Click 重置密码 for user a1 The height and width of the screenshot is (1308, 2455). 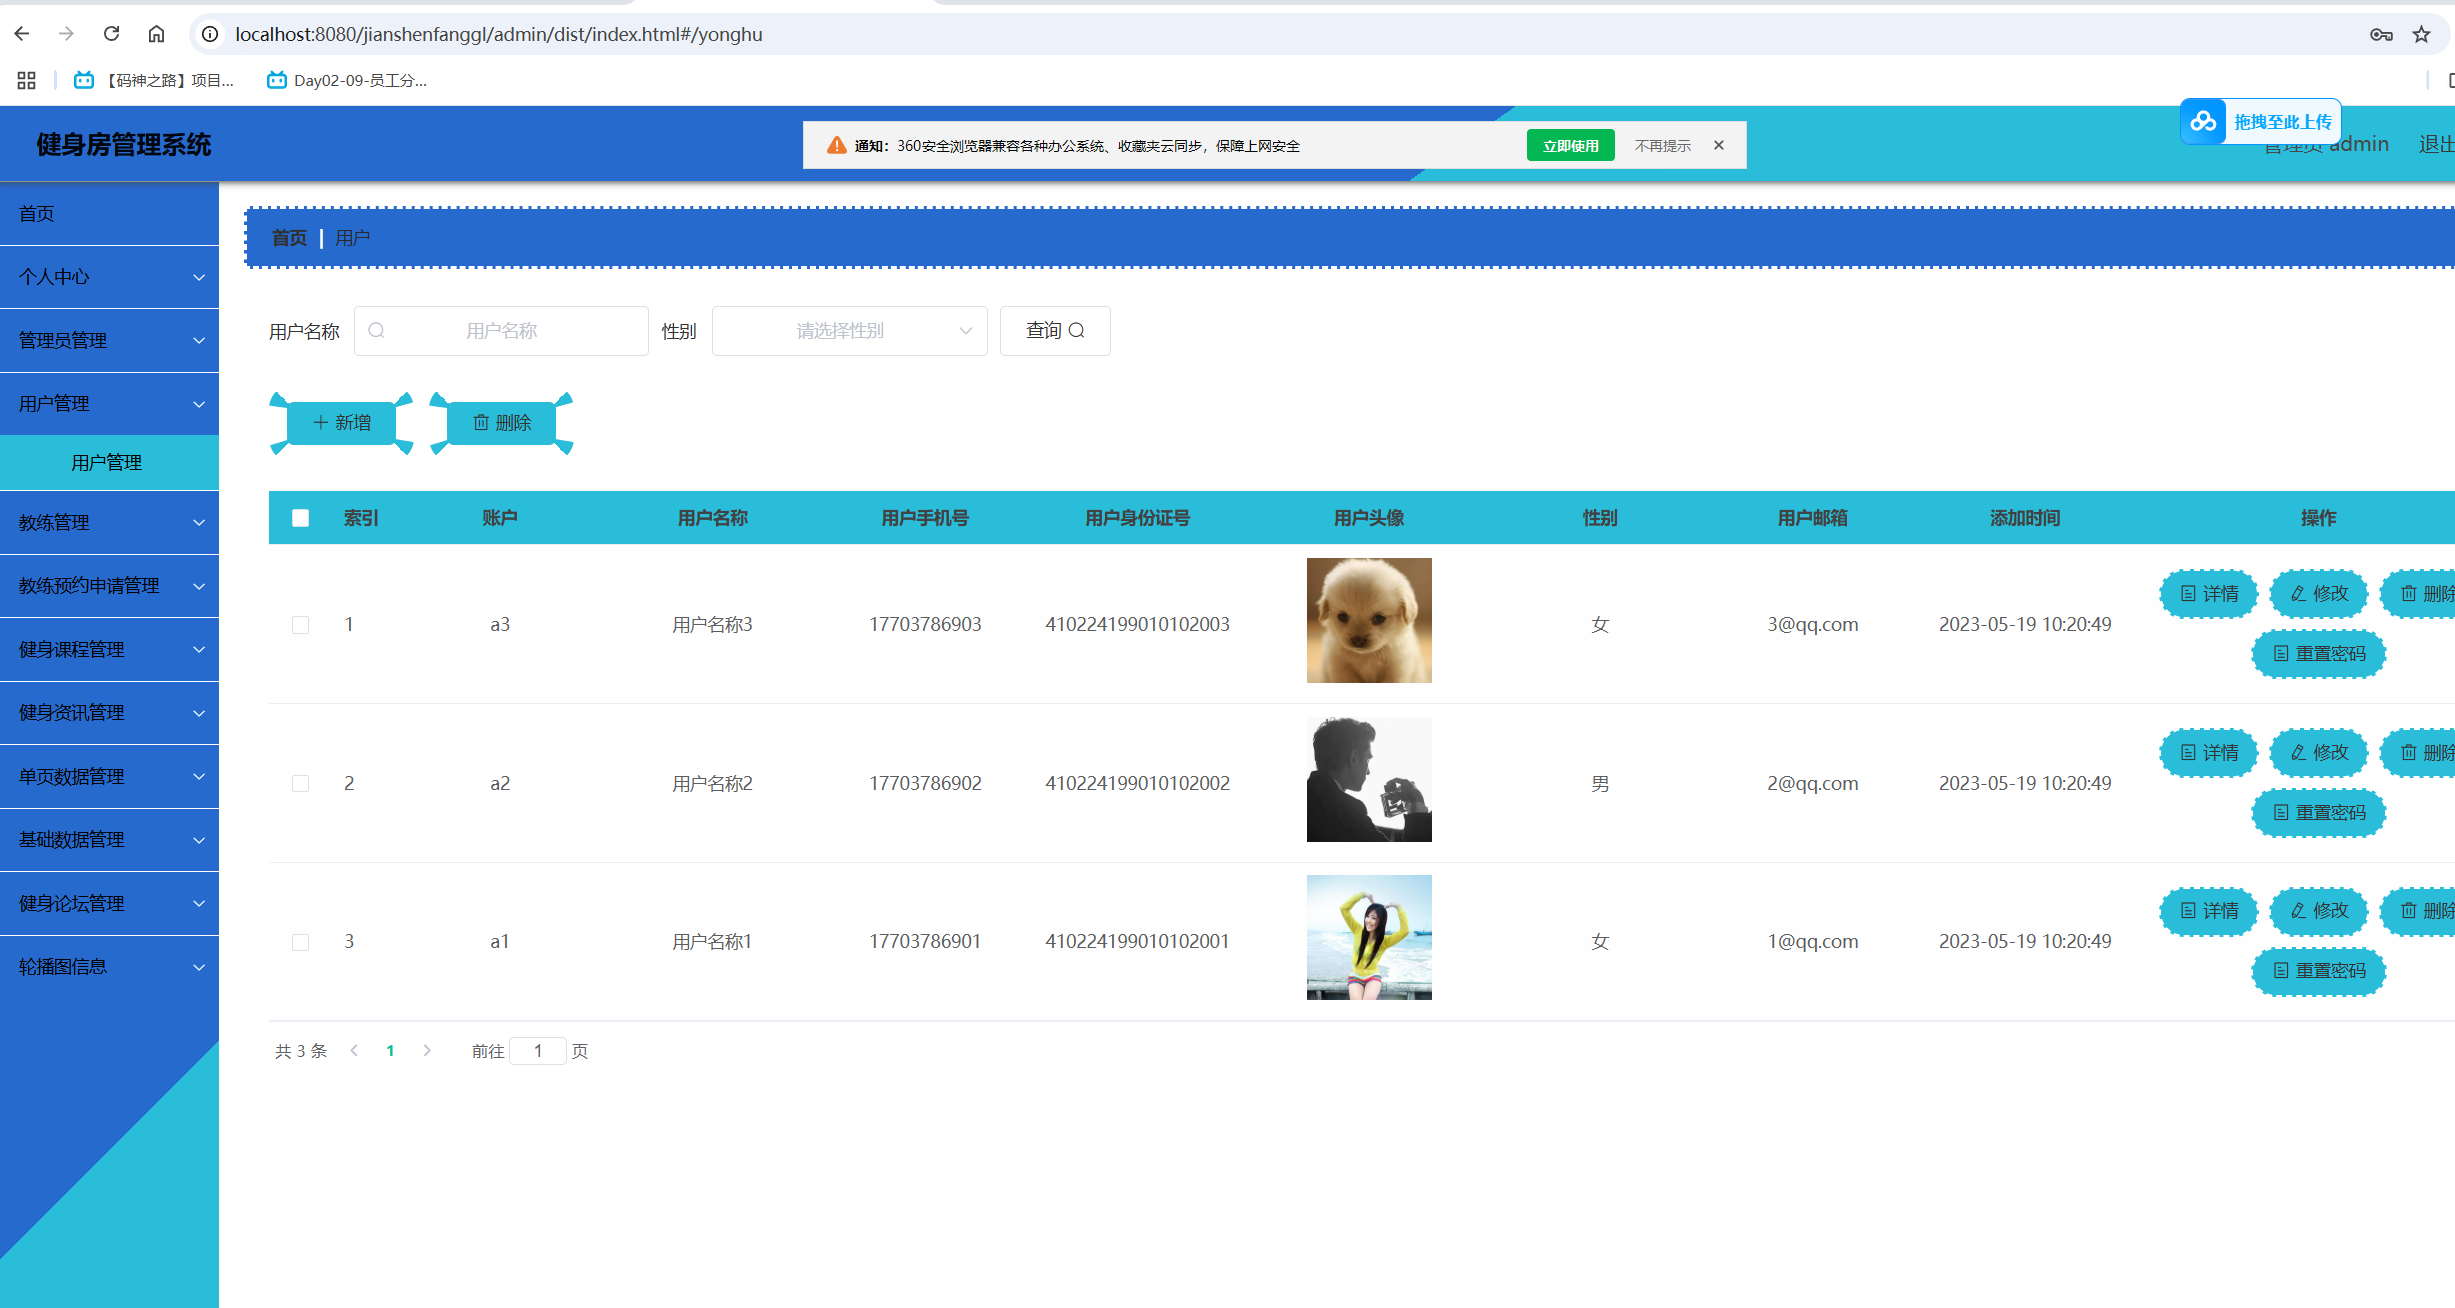(2319, 971)
